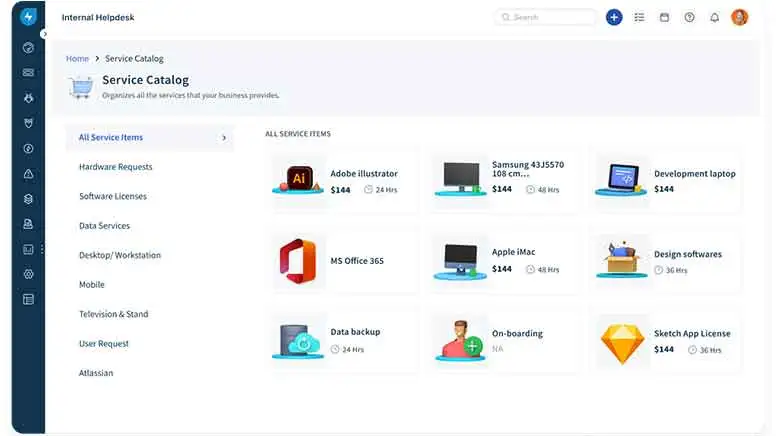
Task: Click the blue plus button in header
Action: 614,17
